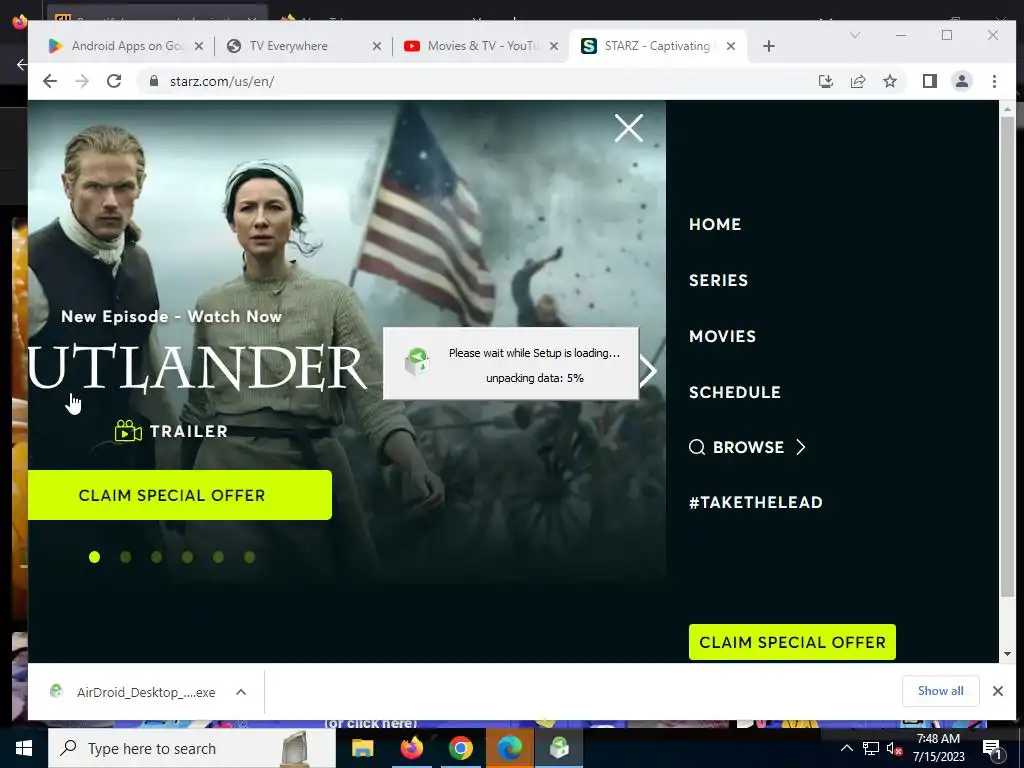Click Show all downloads

pos(940,691)
